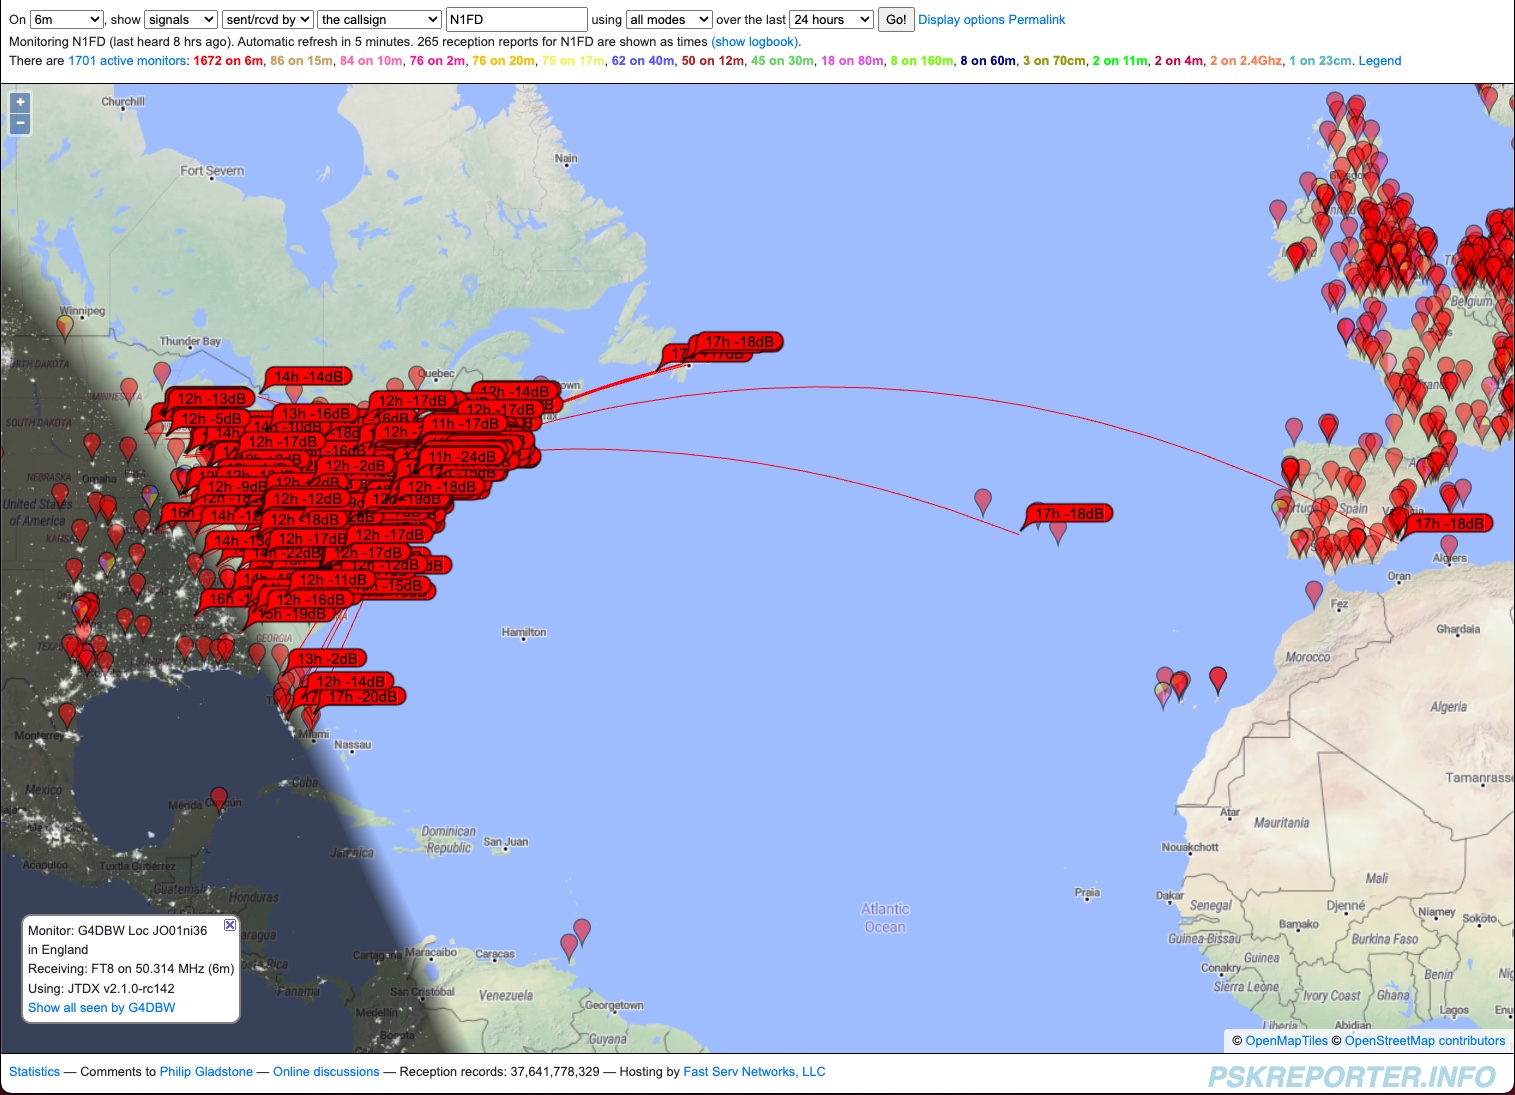This screenshot has width=1515, height=1095.
Task: Click the map marker at Cancun
Action: coord(218,798)
